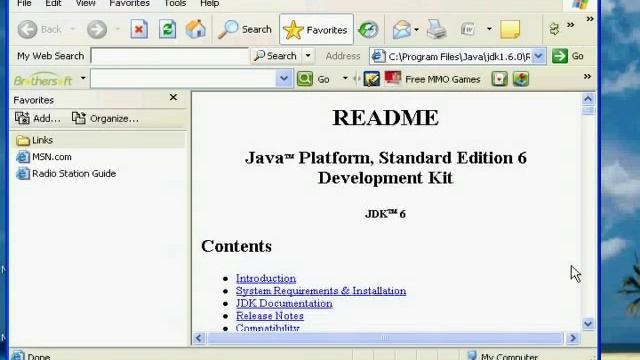Open the Brothersoft logo dropdown arrow
This screenshot has height=360, width=640.
click(x=83, y=78)
